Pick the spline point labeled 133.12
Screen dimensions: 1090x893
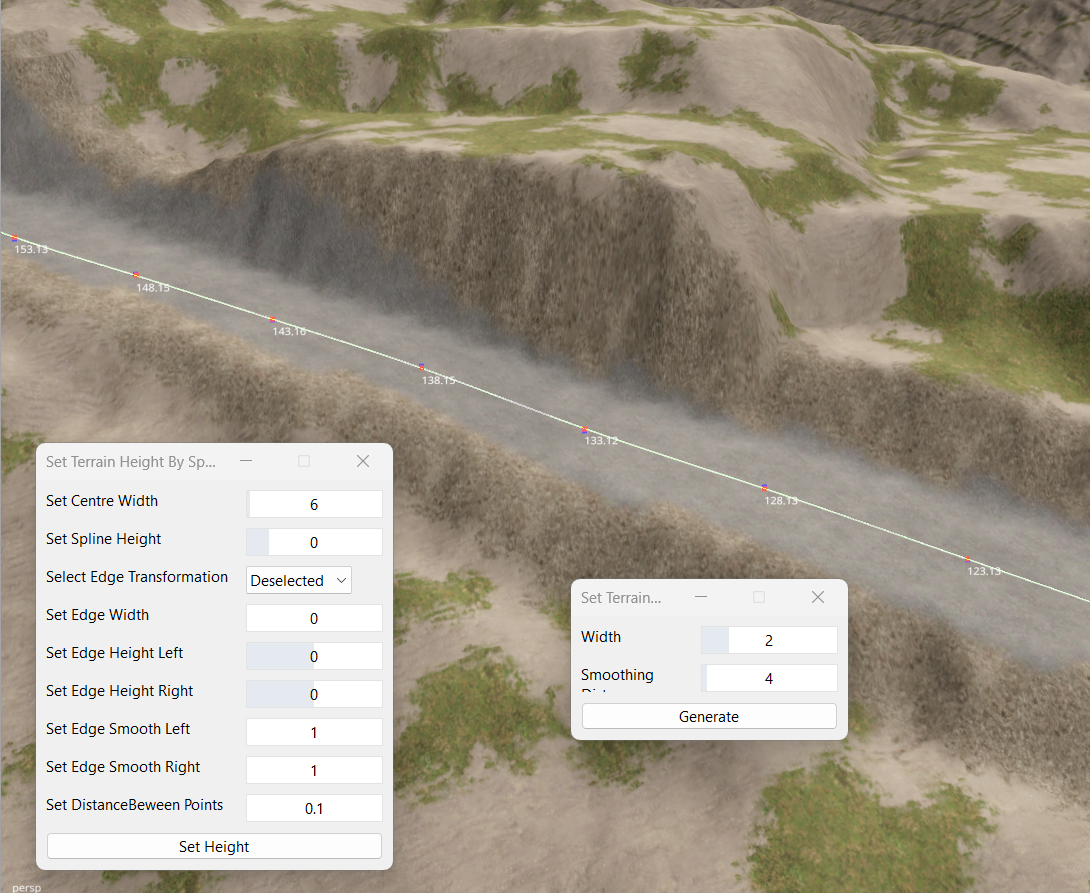(585, 429)
